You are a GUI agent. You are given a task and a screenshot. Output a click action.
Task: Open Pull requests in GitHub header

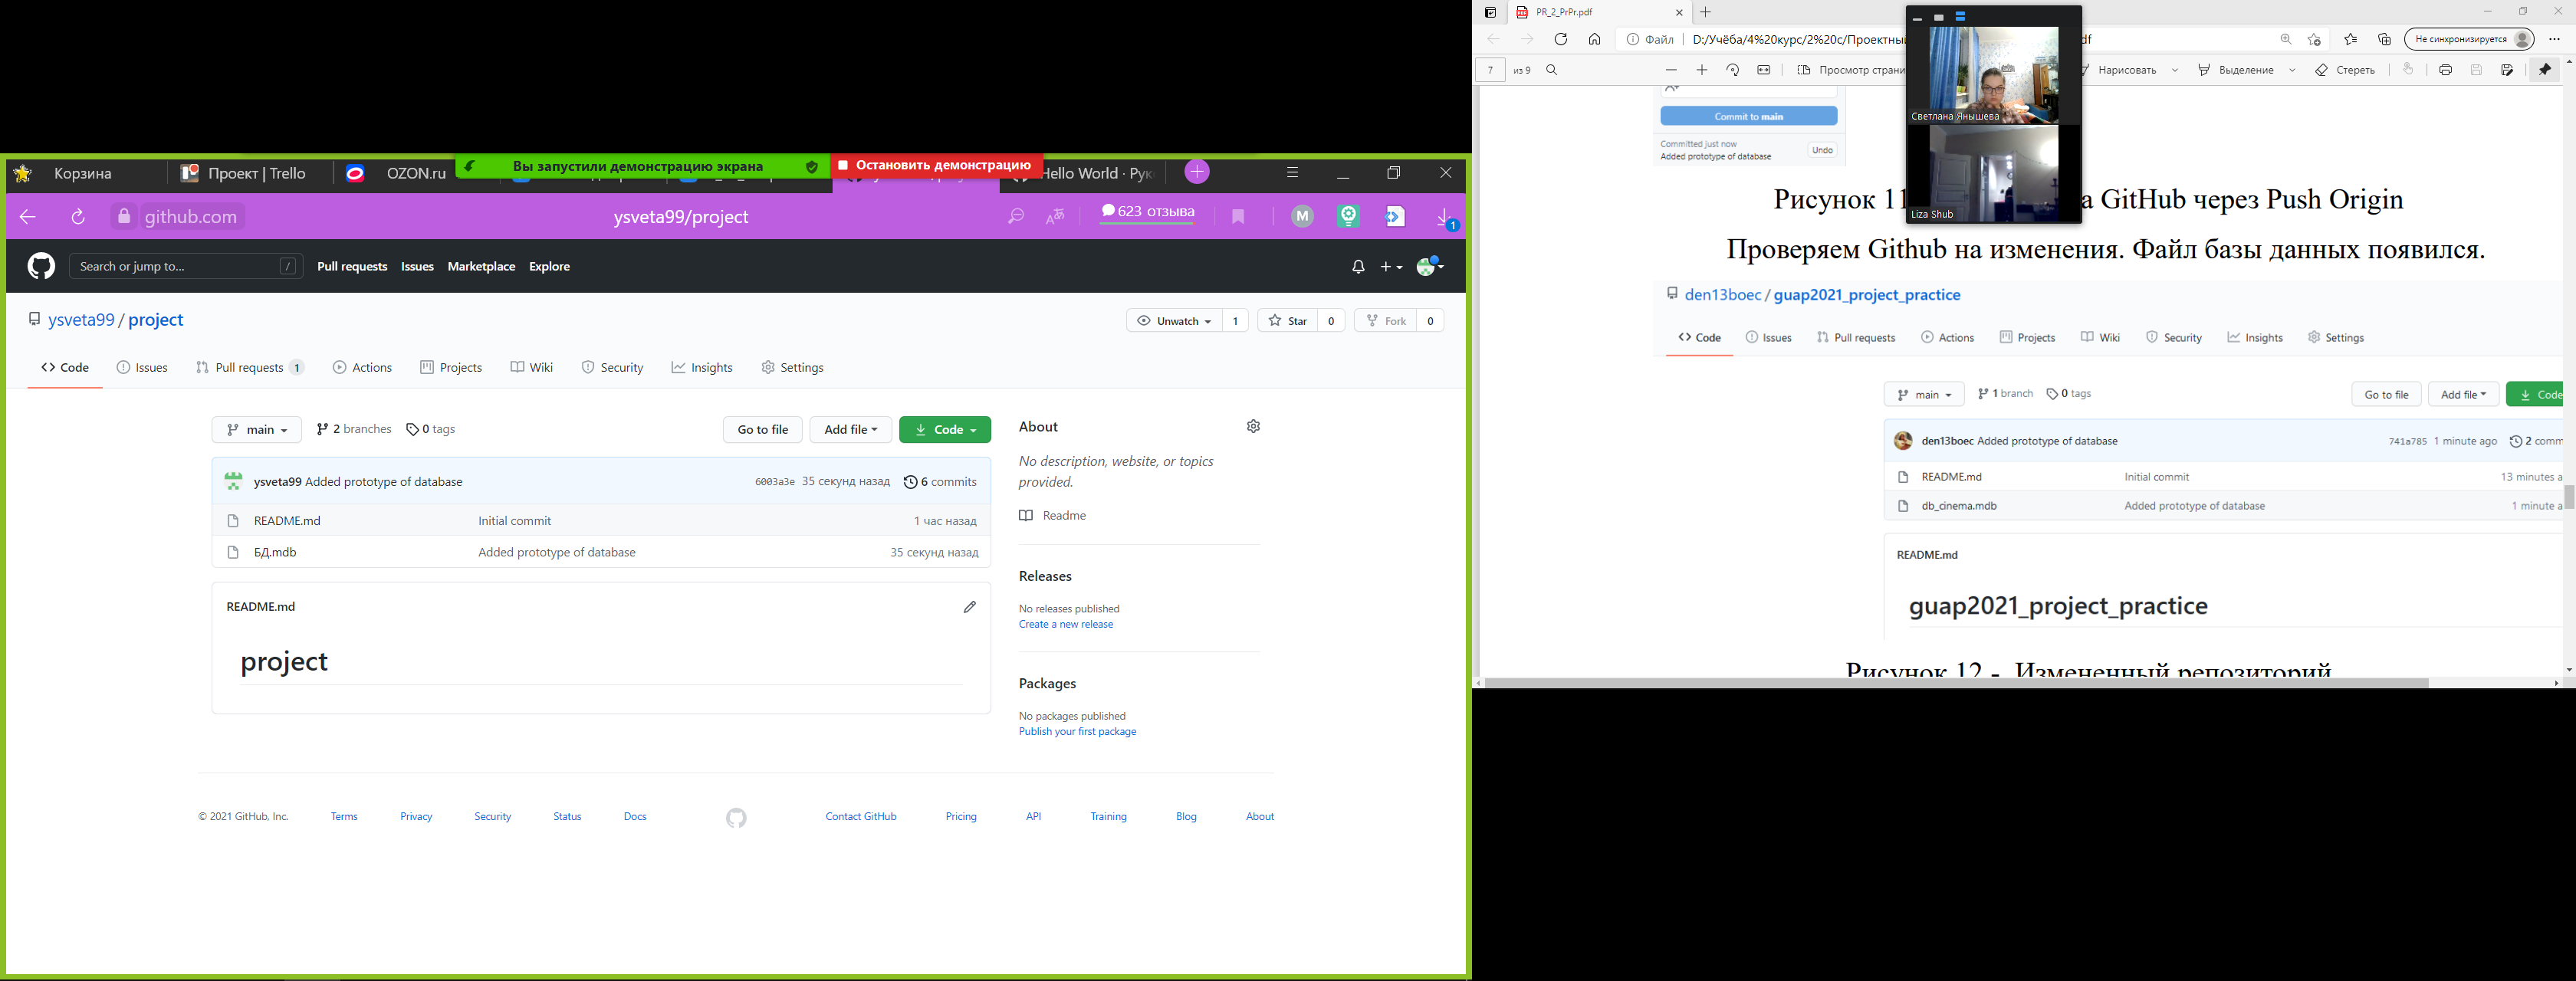point(352,267)
